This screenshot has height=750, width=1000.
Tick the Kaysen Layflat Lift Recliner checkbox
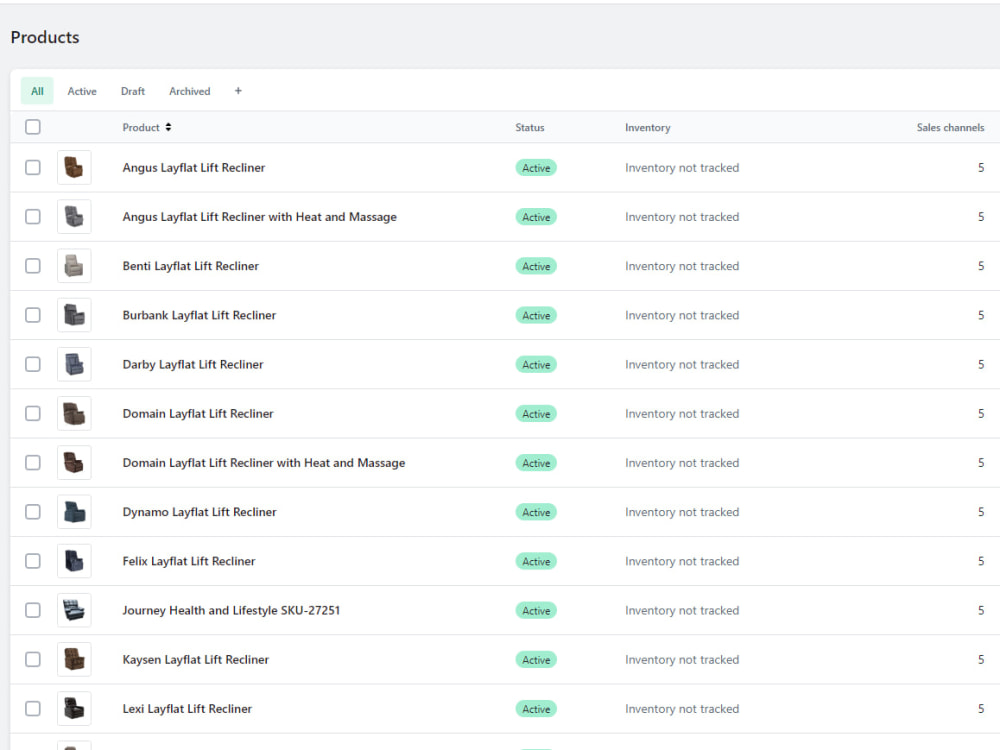click(x=33, y=659)
